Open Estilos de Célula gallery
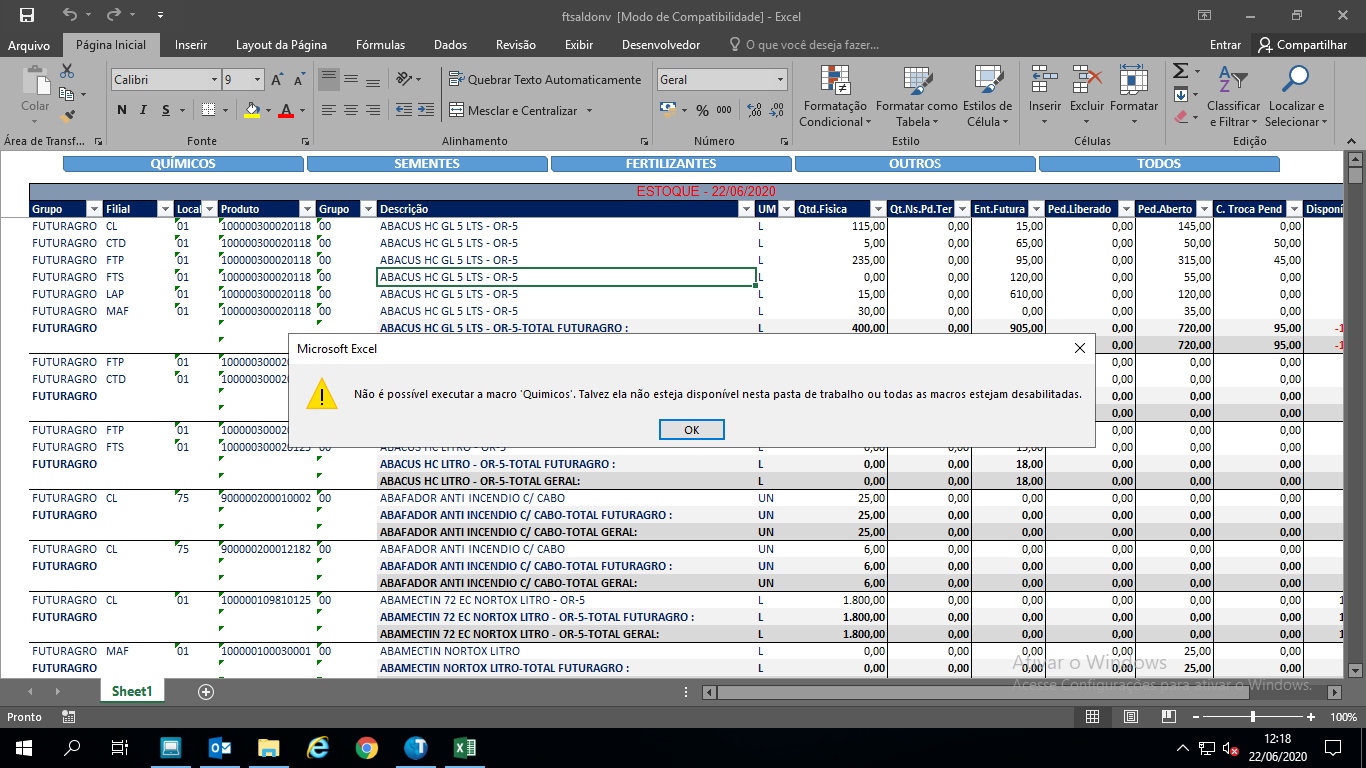This screenshot has width=1366, height=768. coord(987,97)
